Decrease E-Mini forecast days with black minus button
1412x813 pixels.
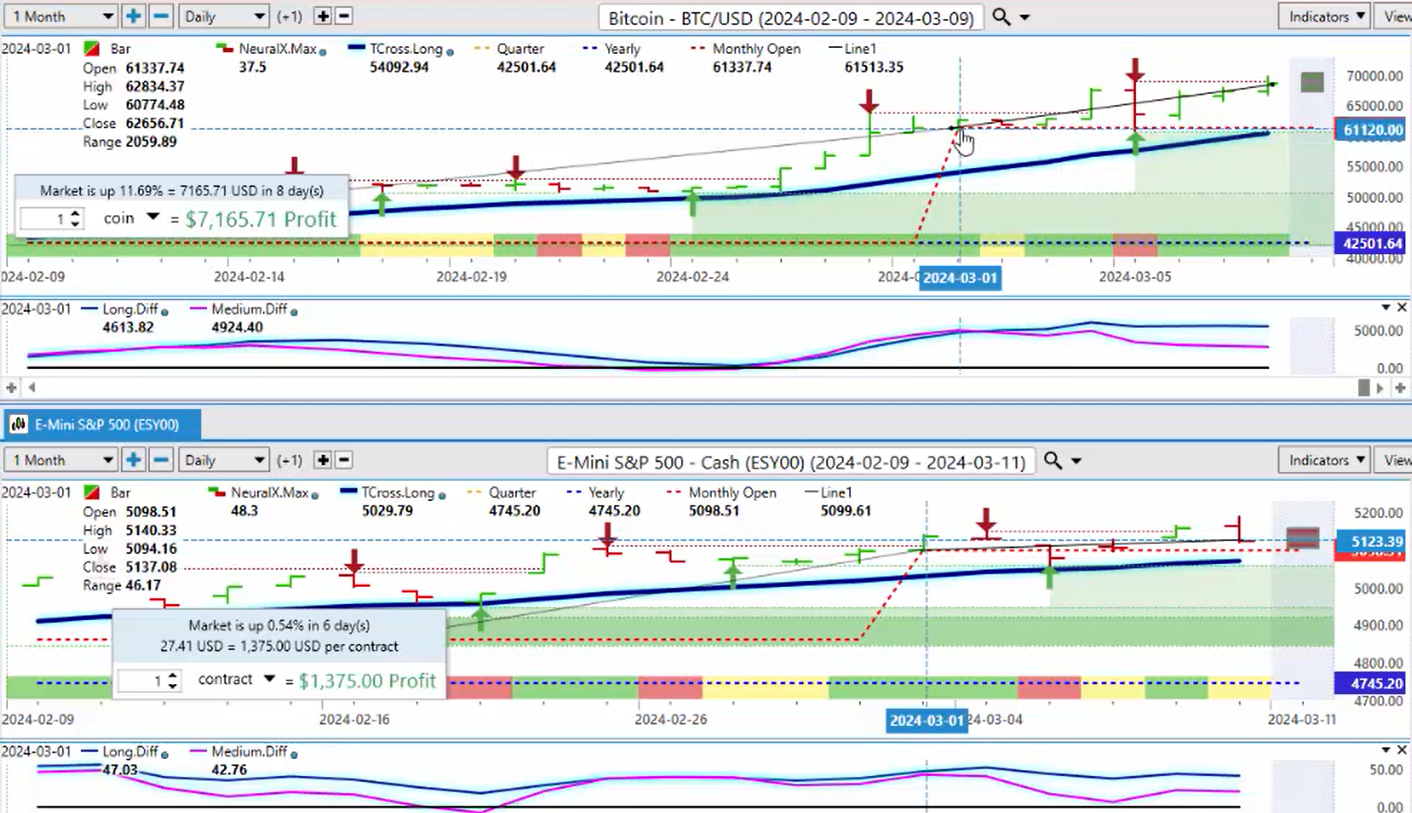tap(343, 460)
